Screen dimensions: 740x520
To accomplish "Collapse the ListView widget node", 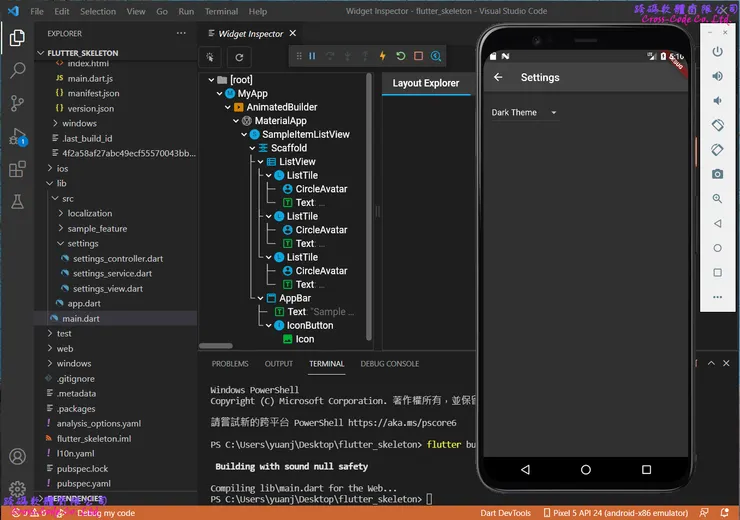I will point(262,162).
